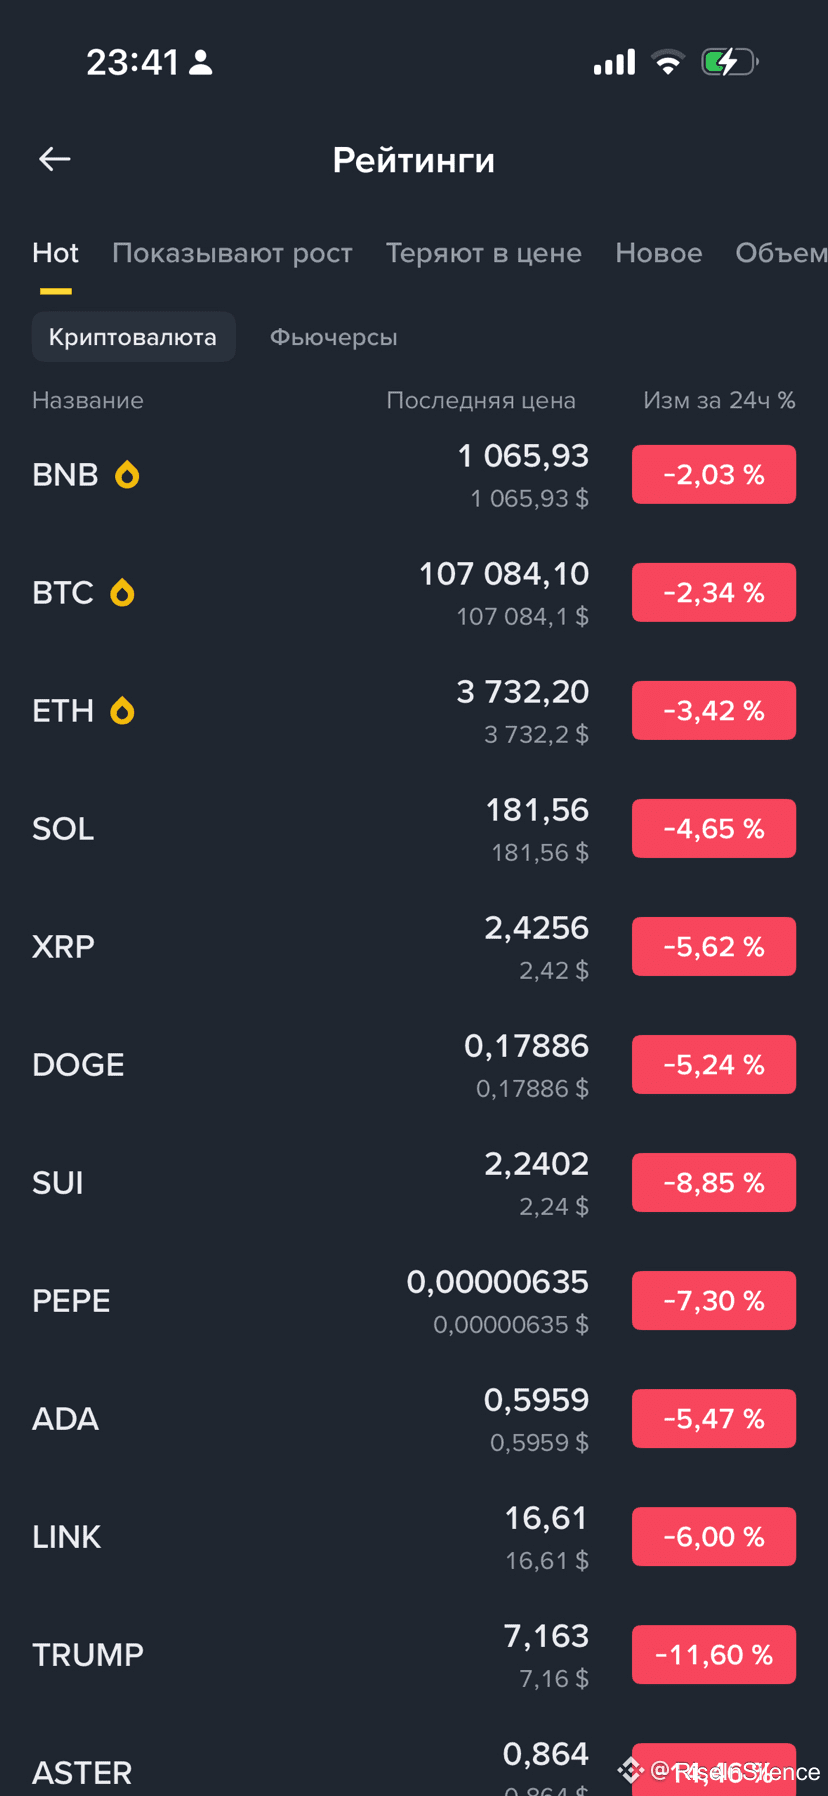The width and height of the screenshot is (828, 1796).
Task: Tap the TRUMP -11,60 % change badge
Action: tap(714, 1655)
